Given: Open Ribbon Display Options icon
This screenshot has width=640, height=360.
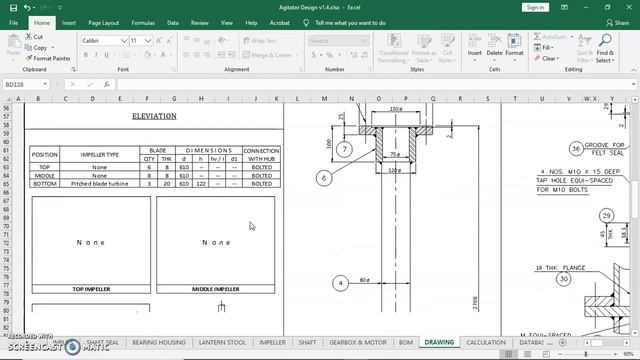Looking at the screenshot, I should pos(564,7).
